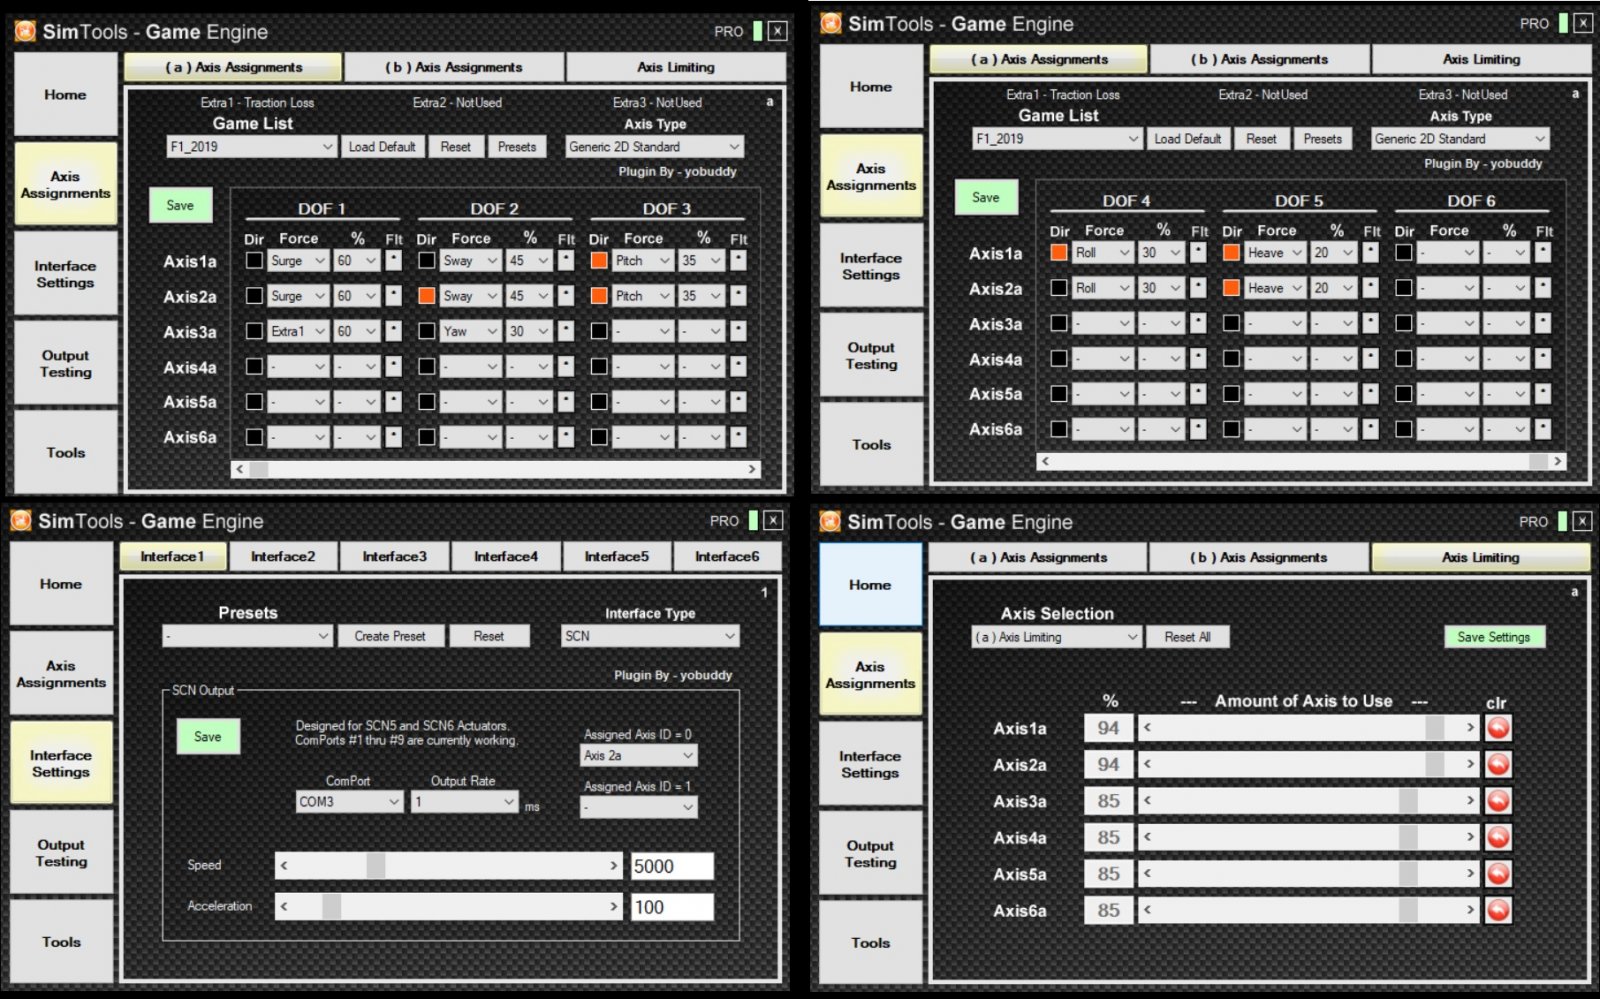Click Axis3a DOF 2 Flt filter button
Screen dimensions: 1600x999
[566, 331]
